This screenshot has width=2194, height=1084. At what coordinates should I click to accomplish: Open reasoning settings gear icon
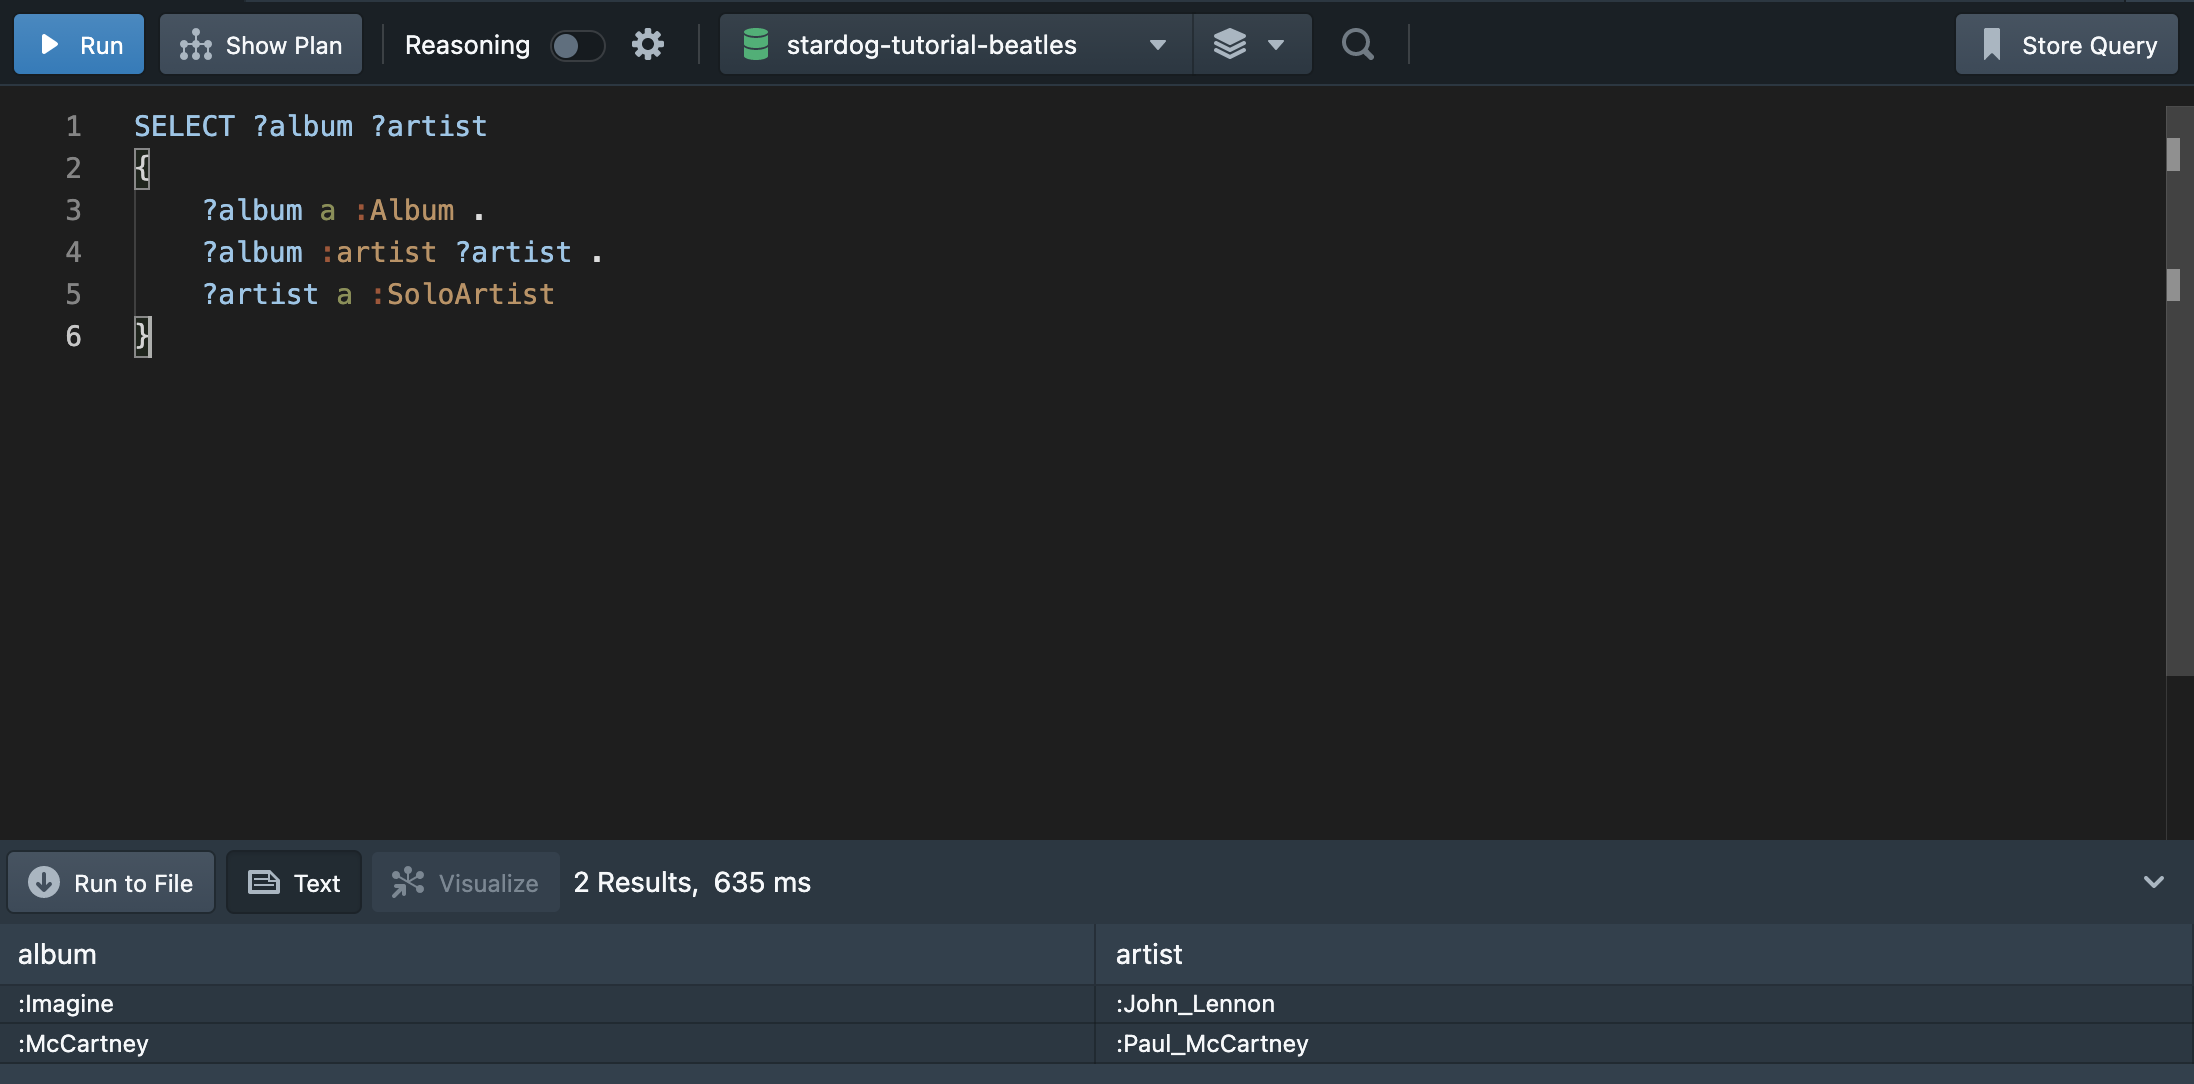(x=648, y=44)
